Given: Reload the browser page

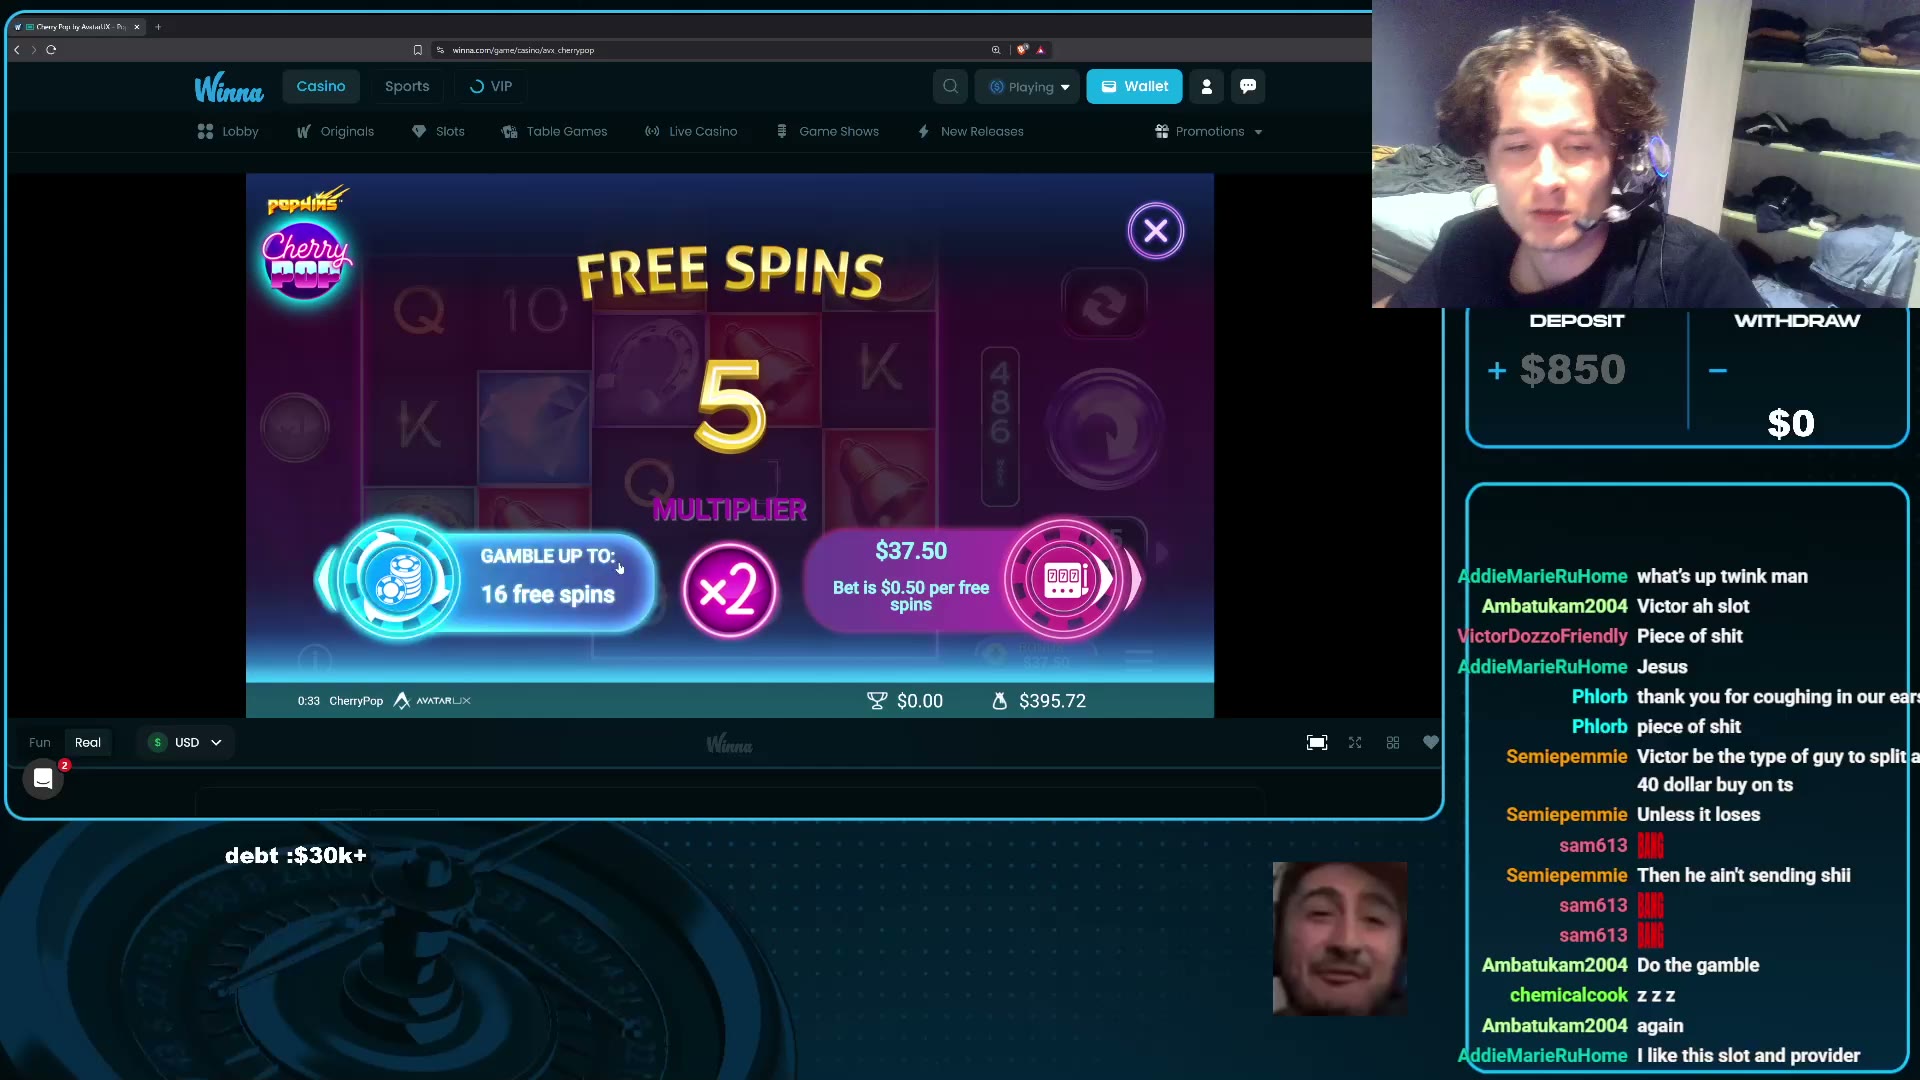Looking at the screenshot, I should tap(51, 49).
